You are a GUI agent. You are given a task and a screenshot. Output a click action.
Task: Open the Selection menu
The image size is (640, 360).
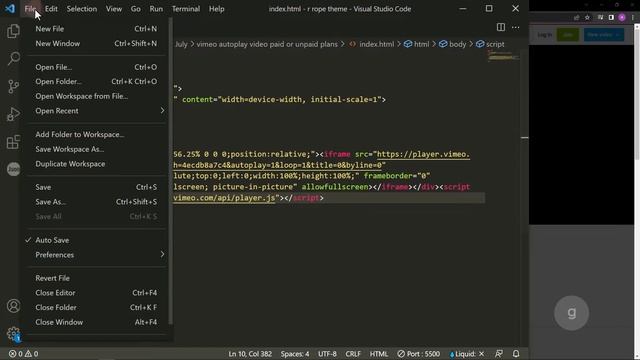[82, 9]
